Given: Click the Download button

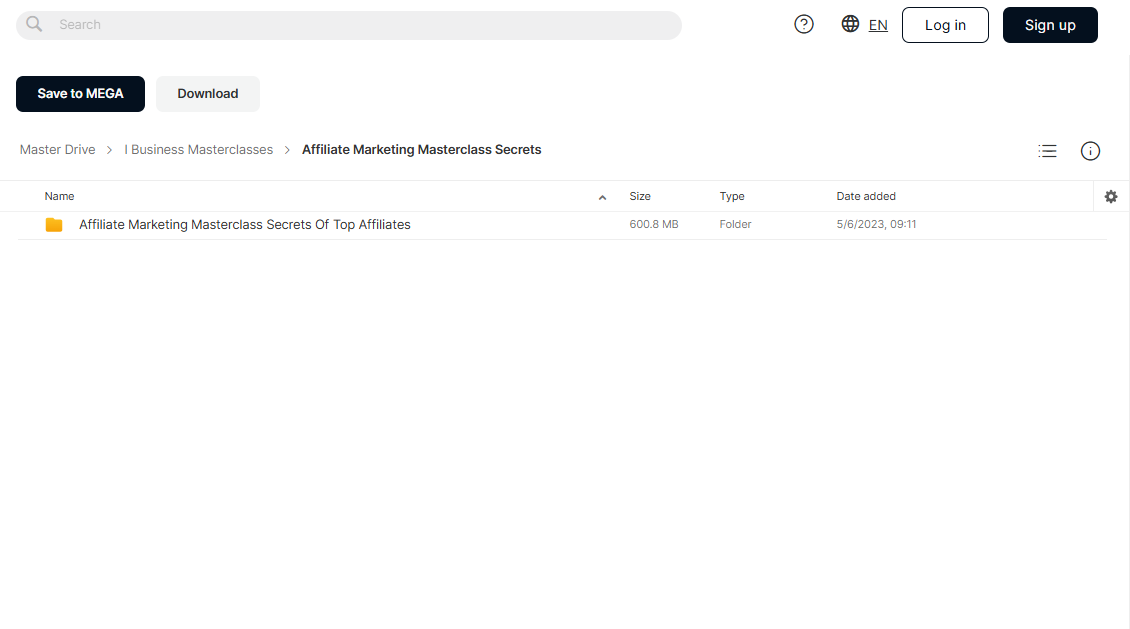Looking at the screenshot, I should (208, 94).
